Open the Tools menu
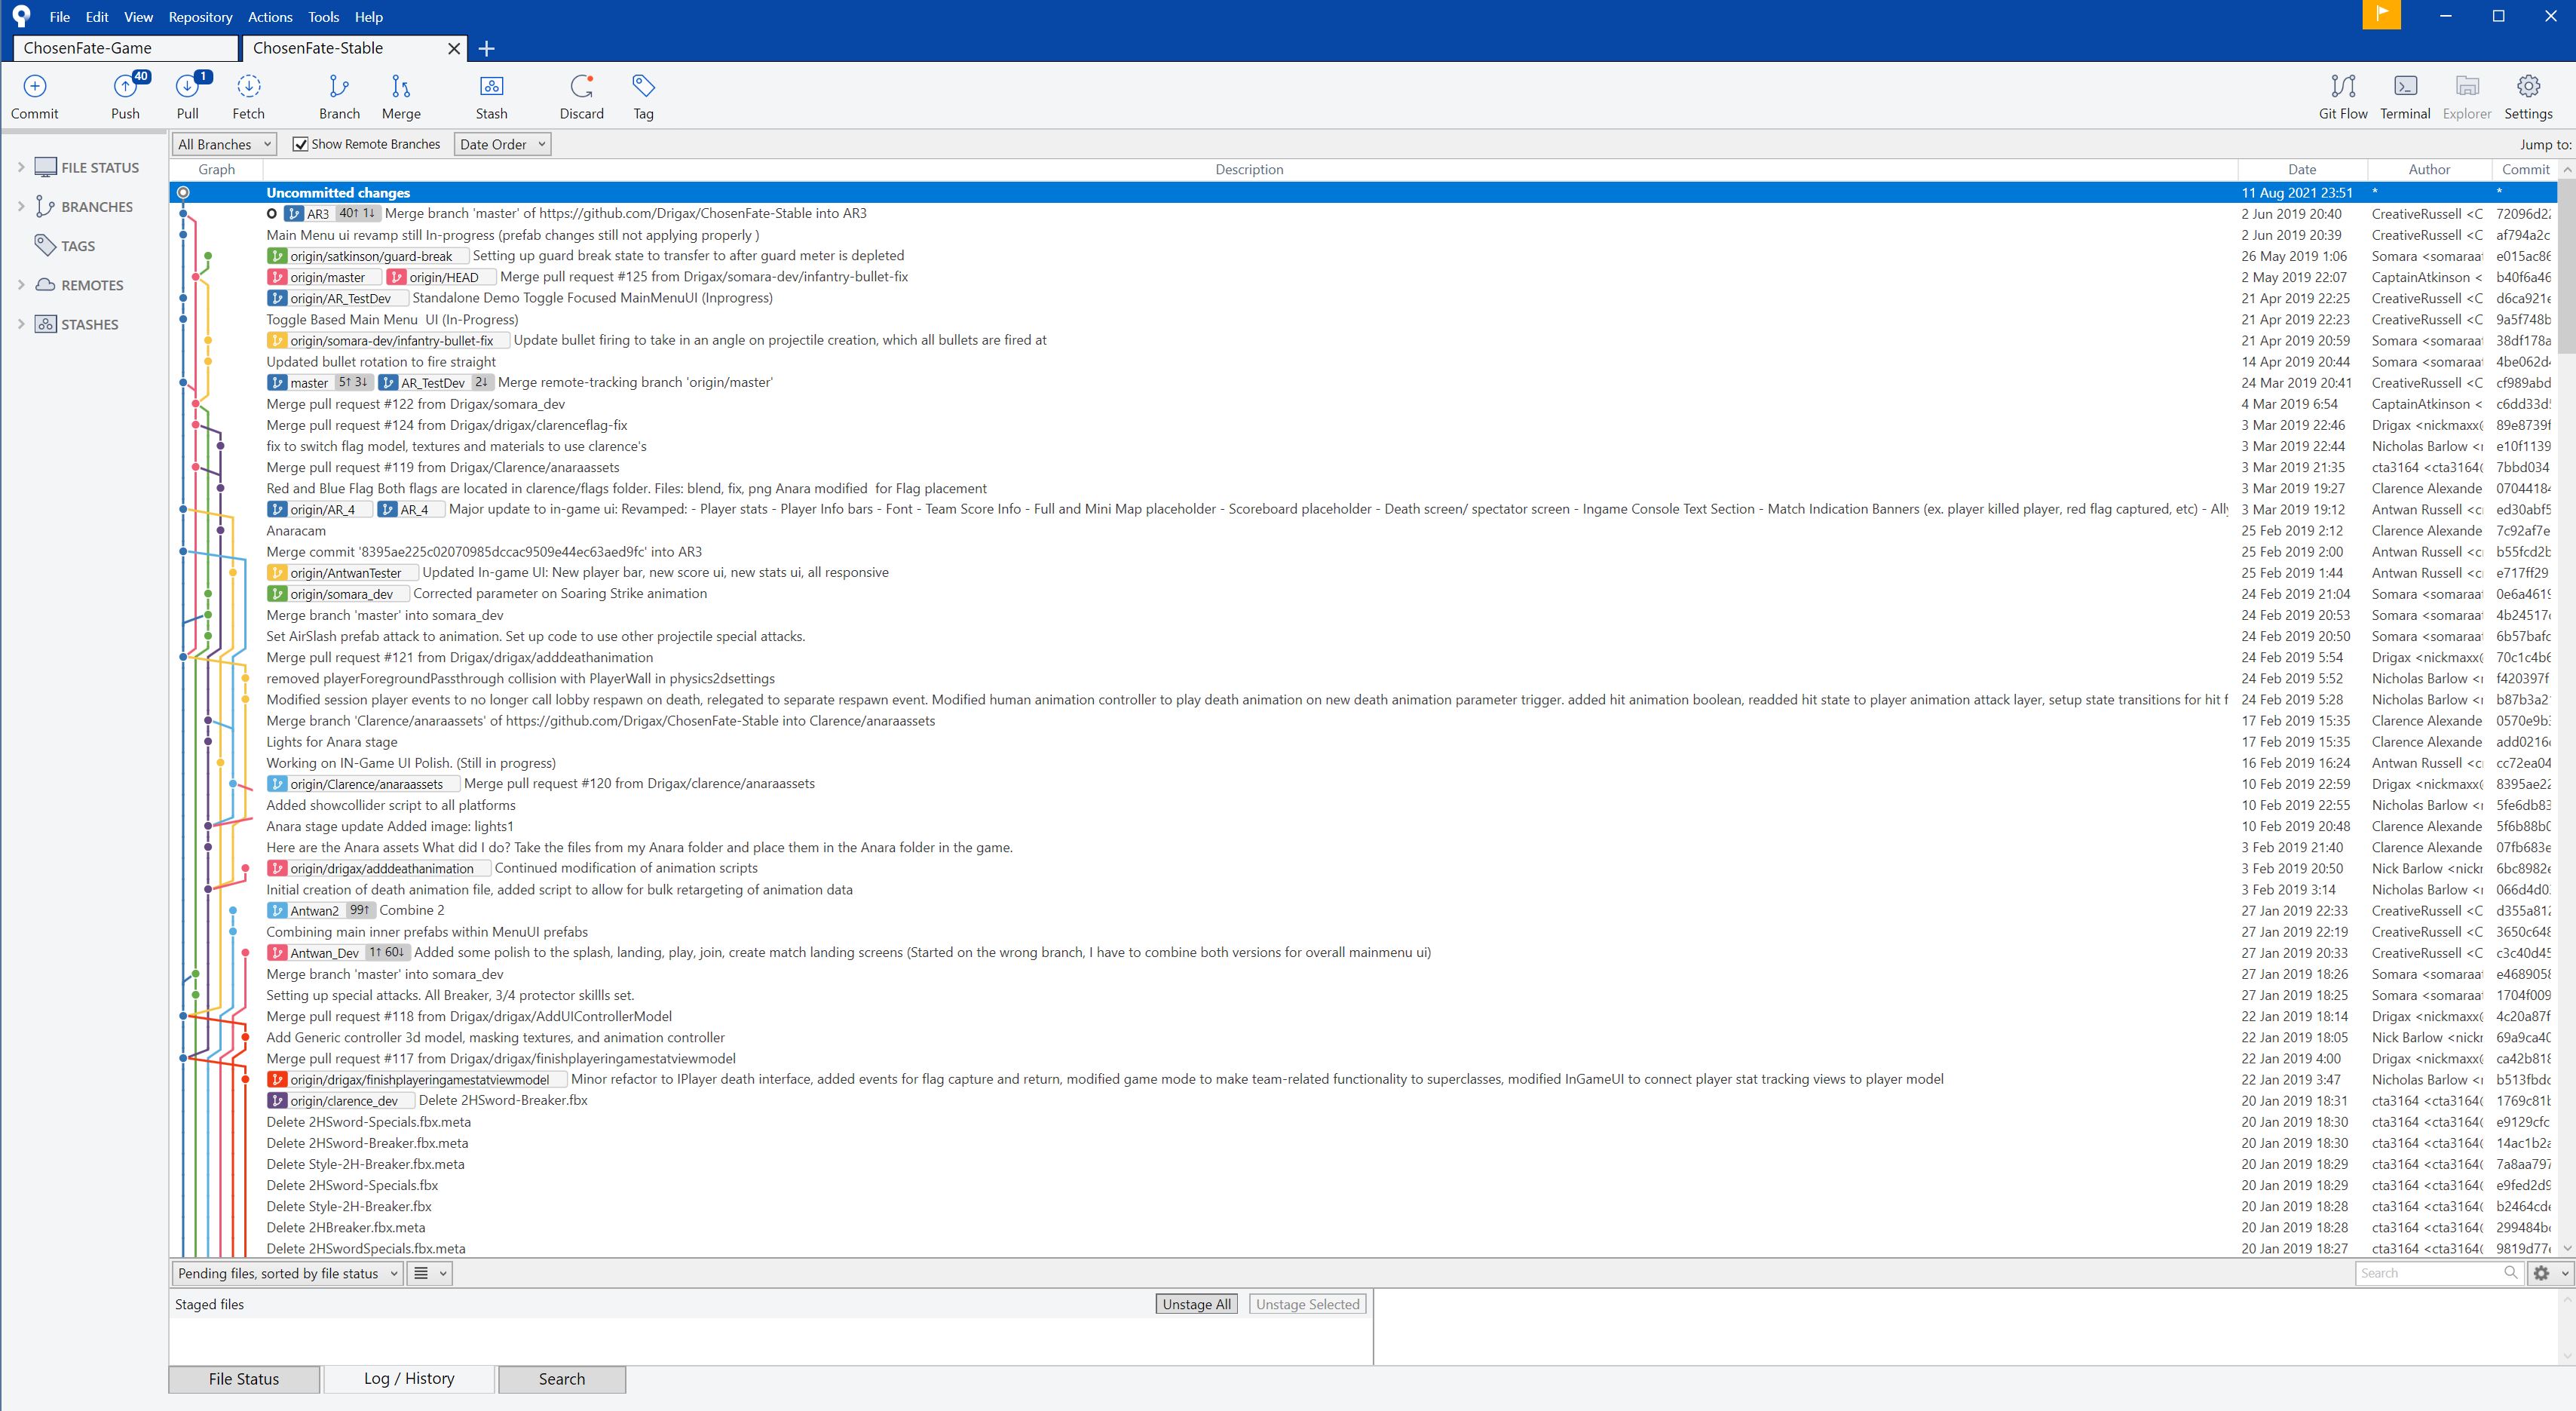The image size is (2576, 1411). tap(323, 17)
